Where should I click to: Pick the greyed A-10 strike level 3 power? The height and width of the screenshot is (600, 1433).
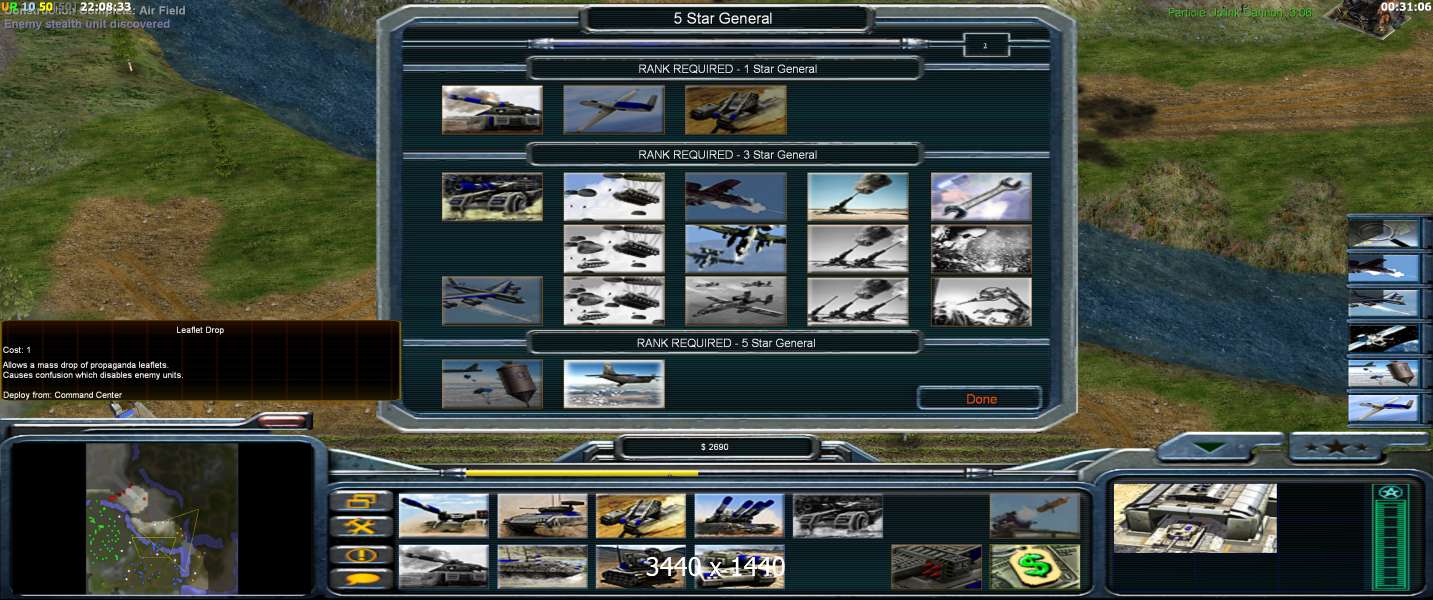pyautogui.click(x=736, y=301)
